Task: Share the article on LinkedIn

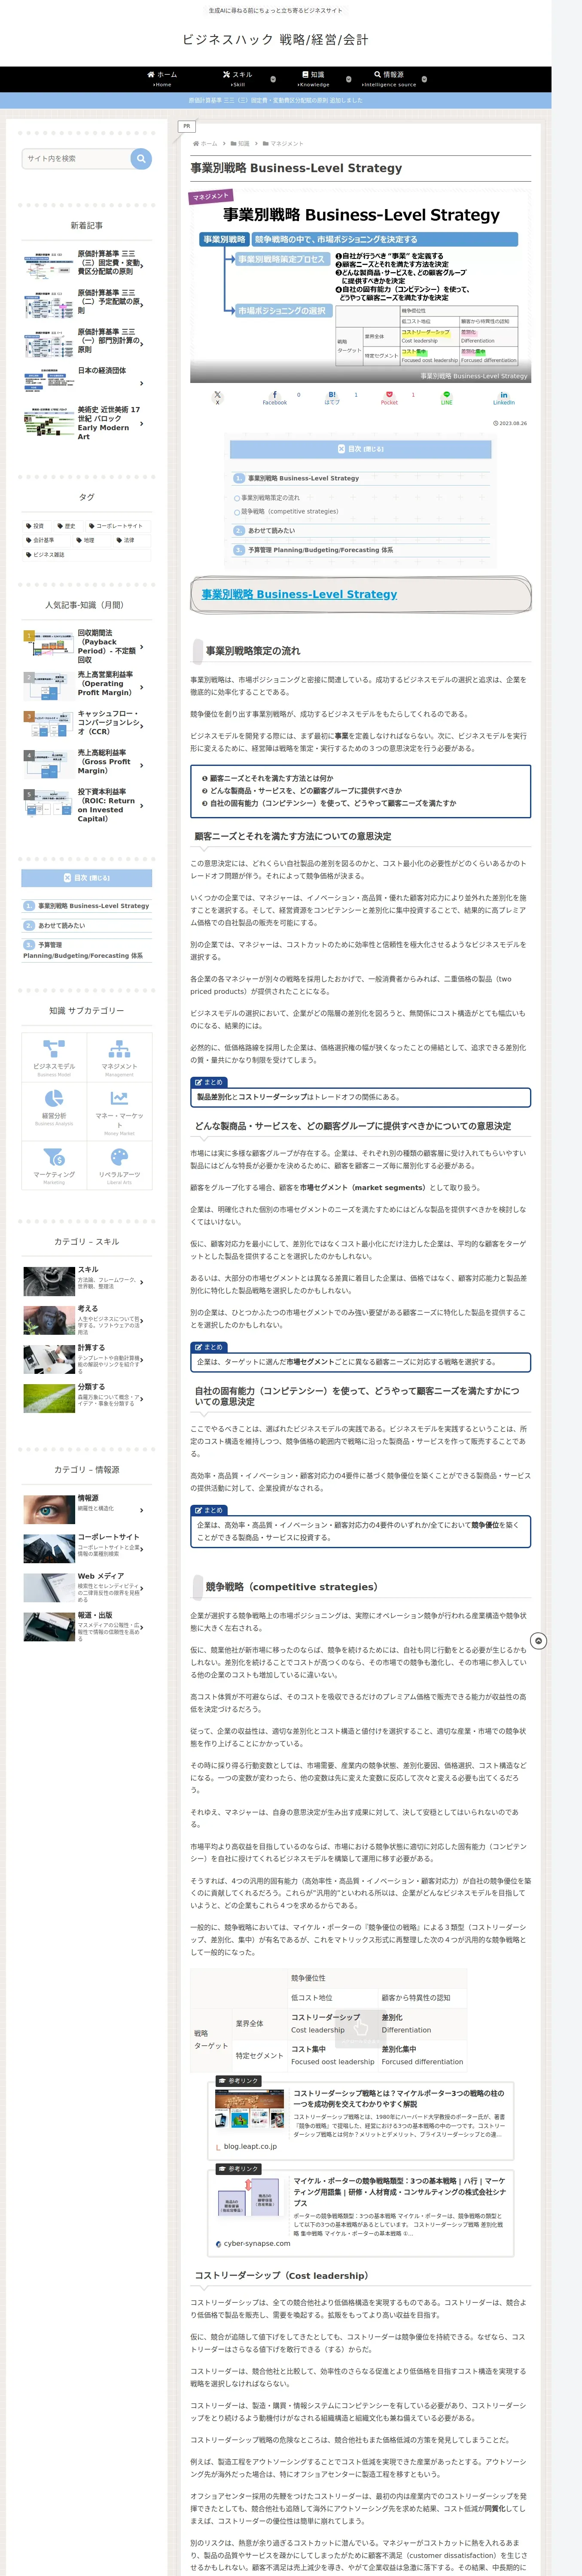Action: click(504, 397)
